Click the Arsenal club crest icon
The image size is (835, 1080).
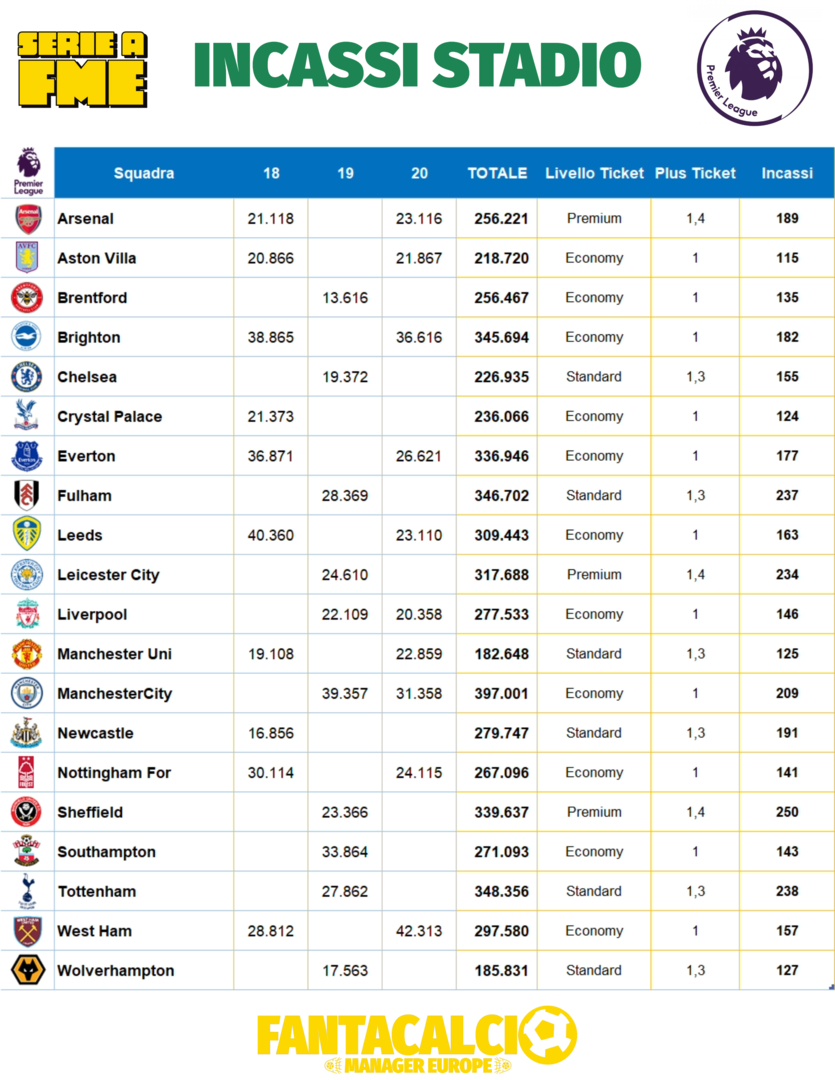click(27, 218)
